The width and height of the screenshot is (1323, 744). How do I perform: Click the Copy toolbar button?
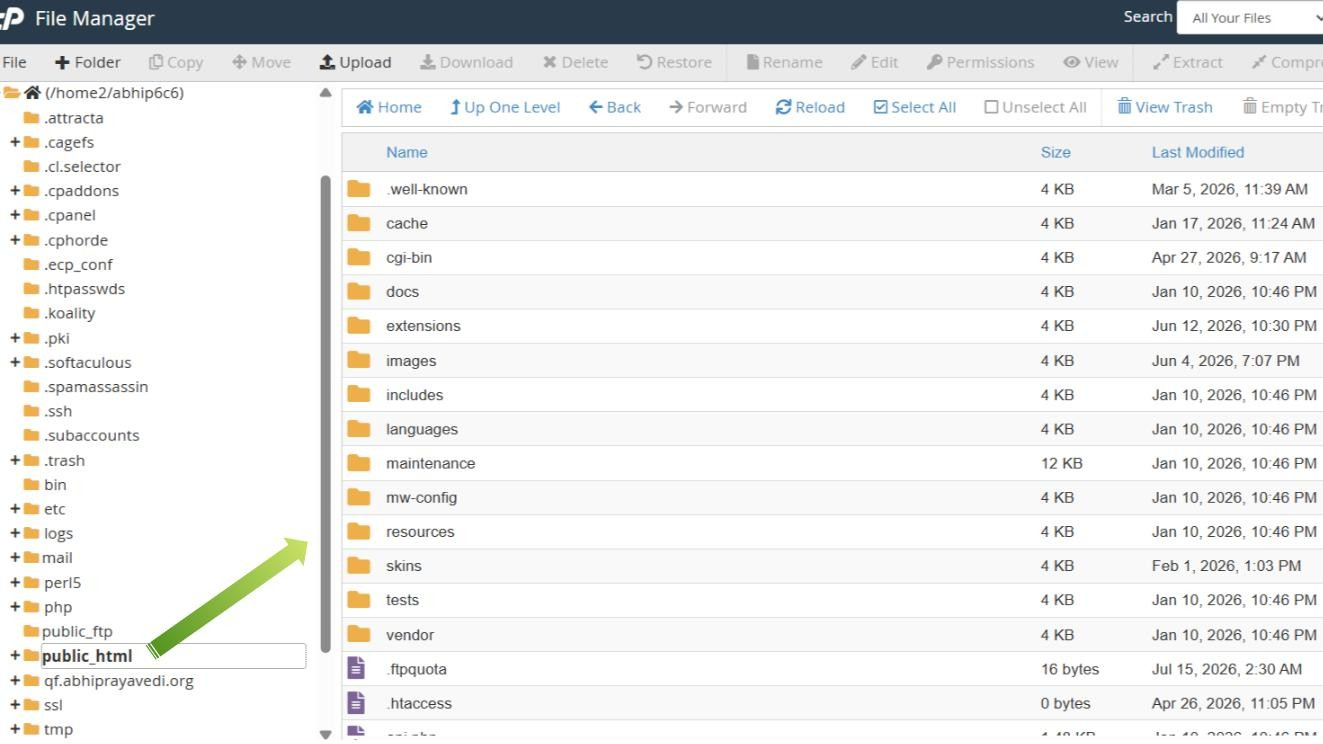[x=176, y=62]
